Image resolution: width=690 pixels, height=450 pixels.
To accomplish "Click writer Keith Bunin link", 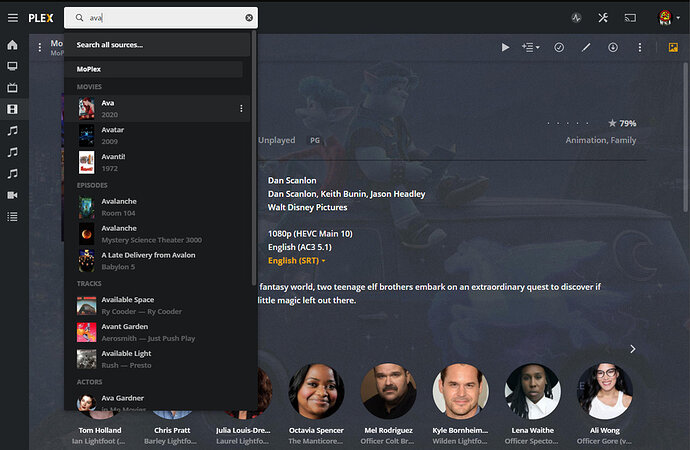I will tap(344, 194).
